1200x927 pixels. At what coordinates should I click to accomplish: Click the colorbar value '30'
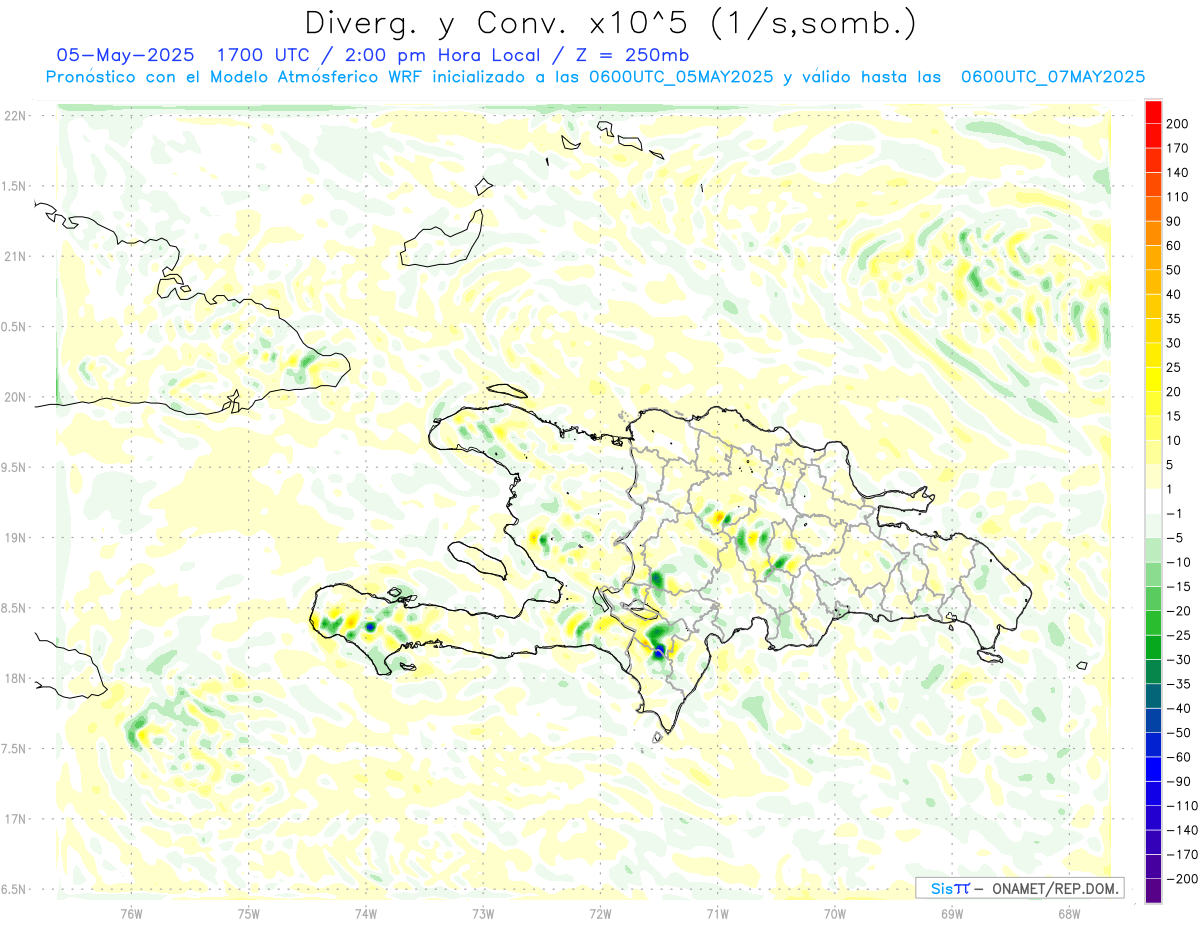tap(1174, 343)
